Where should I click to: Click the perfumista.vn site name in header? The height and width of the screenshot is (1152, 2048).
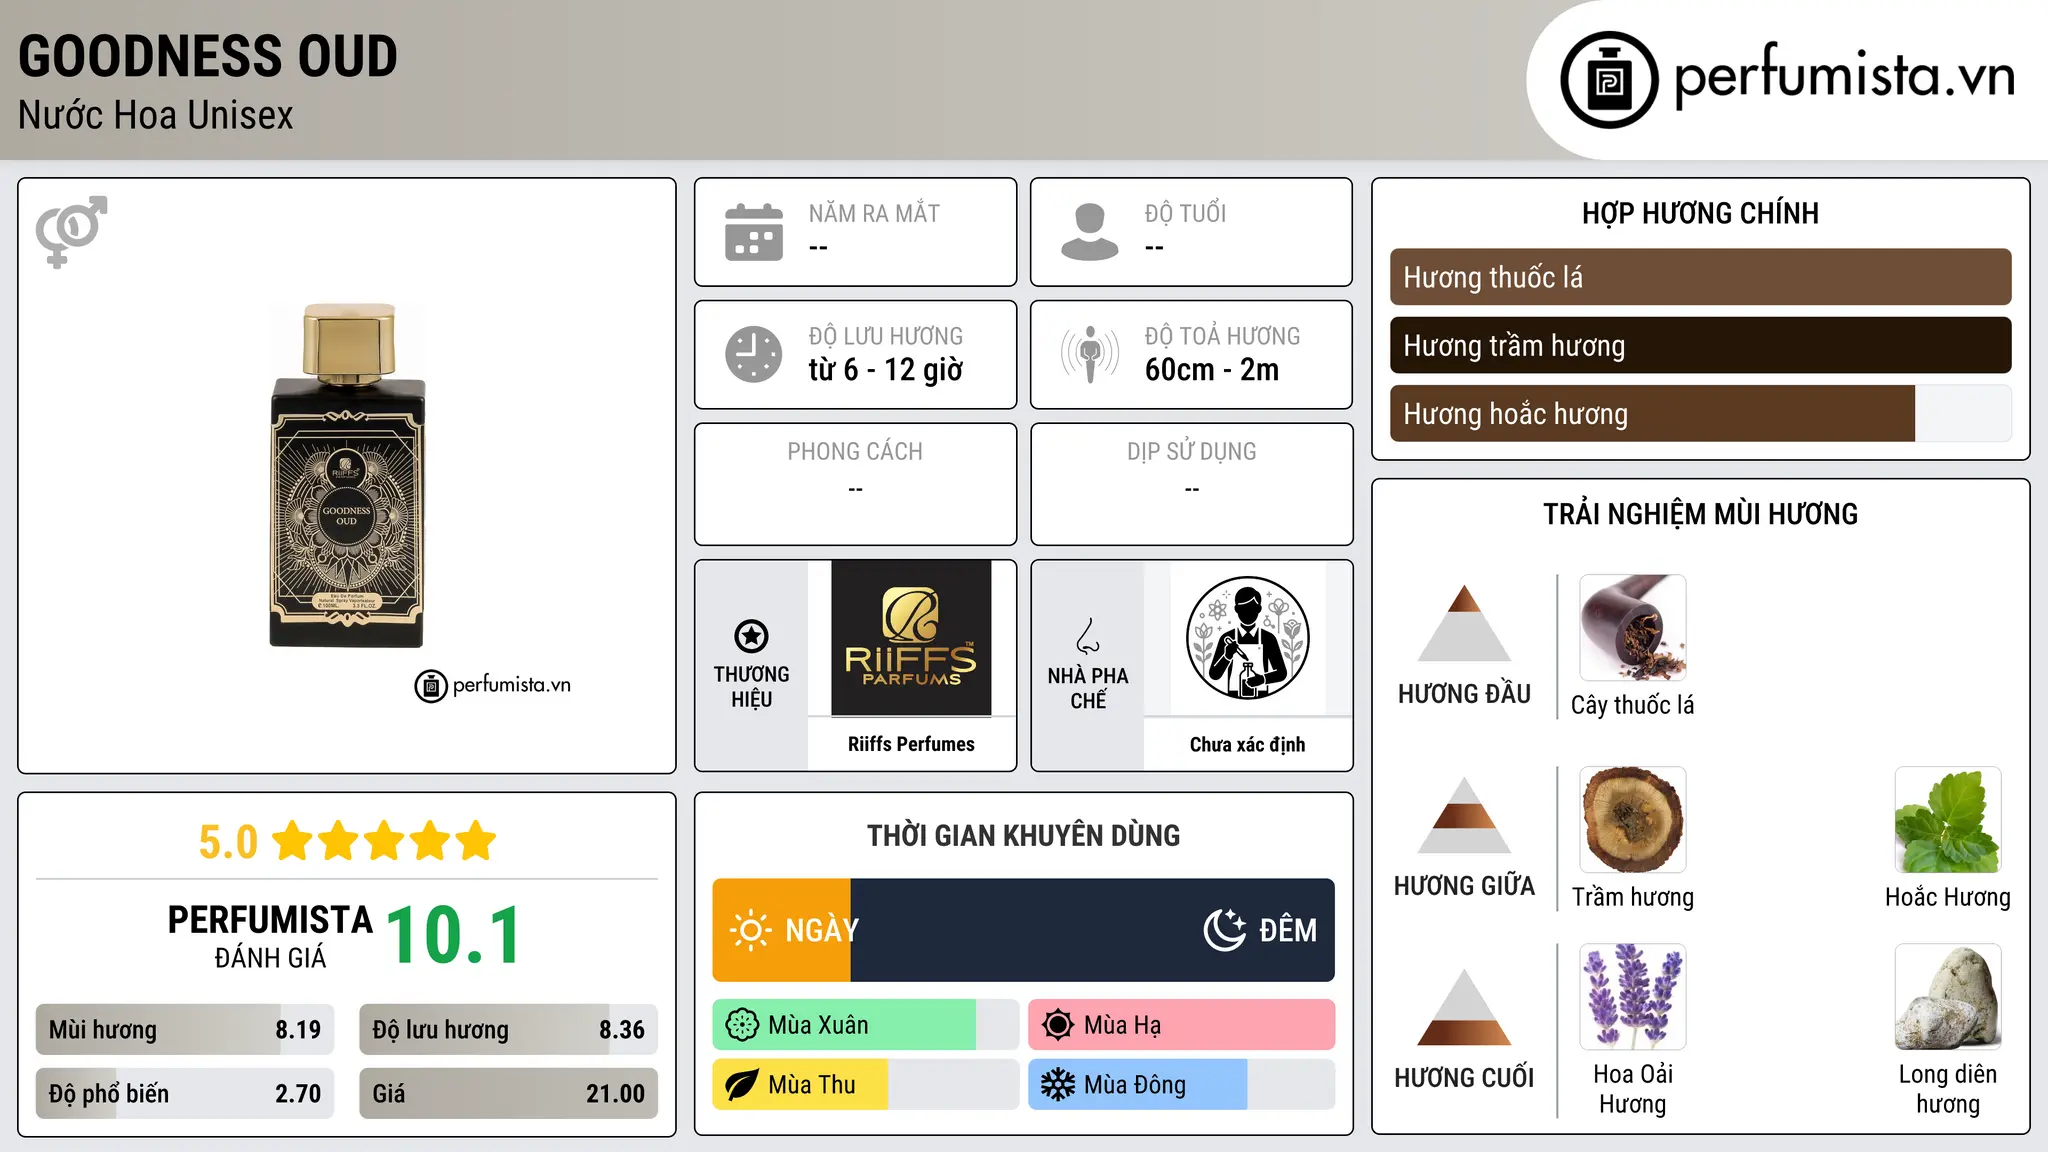pos(1845,77)
